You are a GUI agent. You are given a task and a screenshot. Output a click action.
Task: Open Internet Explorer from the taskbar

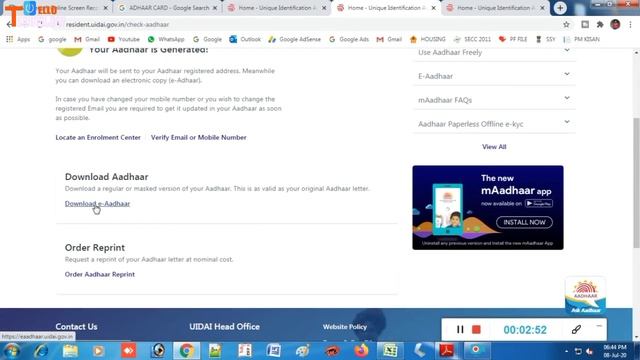click(41, 351)
